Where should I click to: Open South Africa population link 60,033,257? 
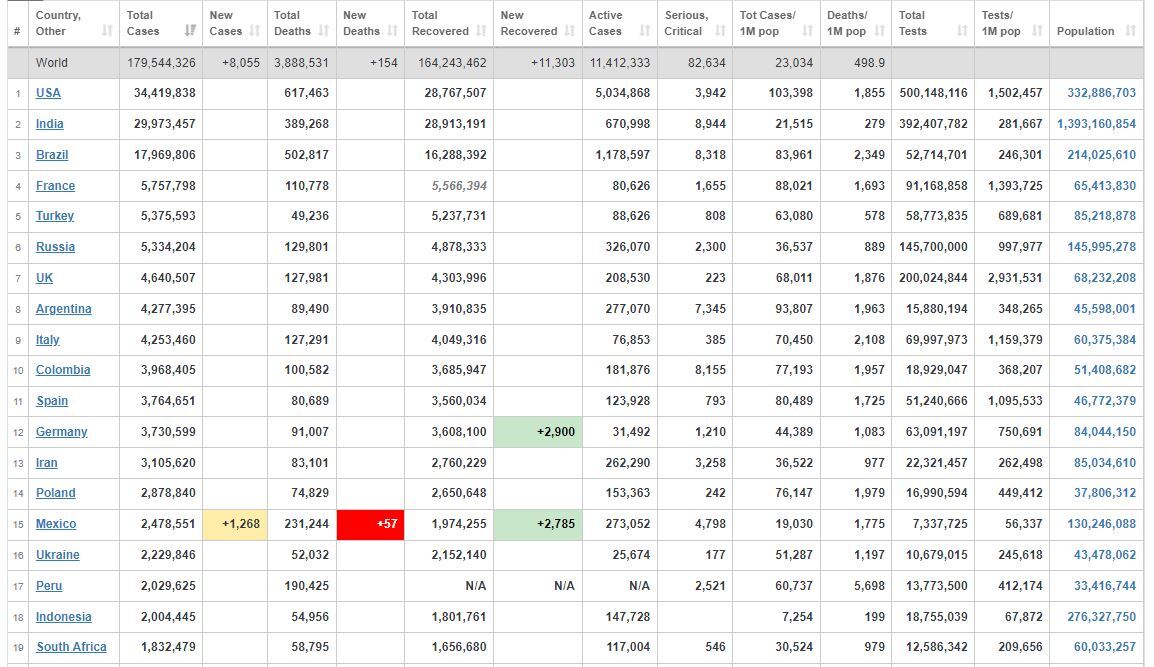coord(1105,646)
